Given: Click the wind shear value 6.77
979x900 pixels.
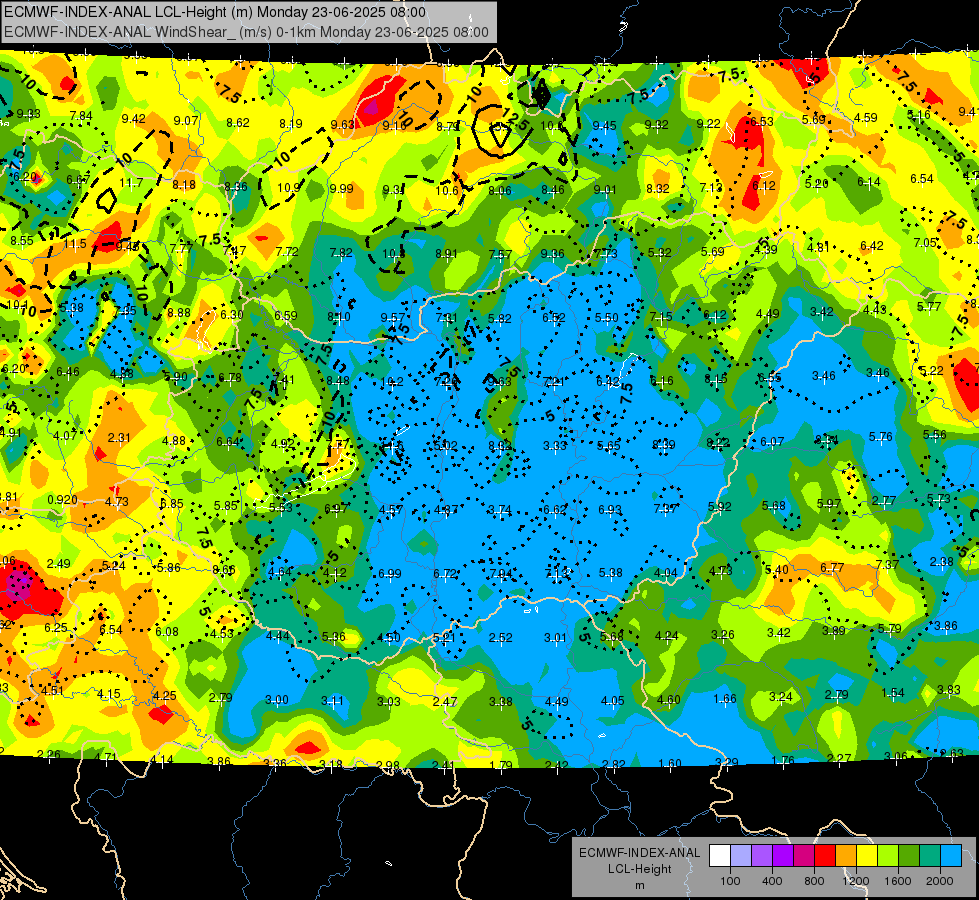Looking at the screenshot, I should (x=832, y=568).
